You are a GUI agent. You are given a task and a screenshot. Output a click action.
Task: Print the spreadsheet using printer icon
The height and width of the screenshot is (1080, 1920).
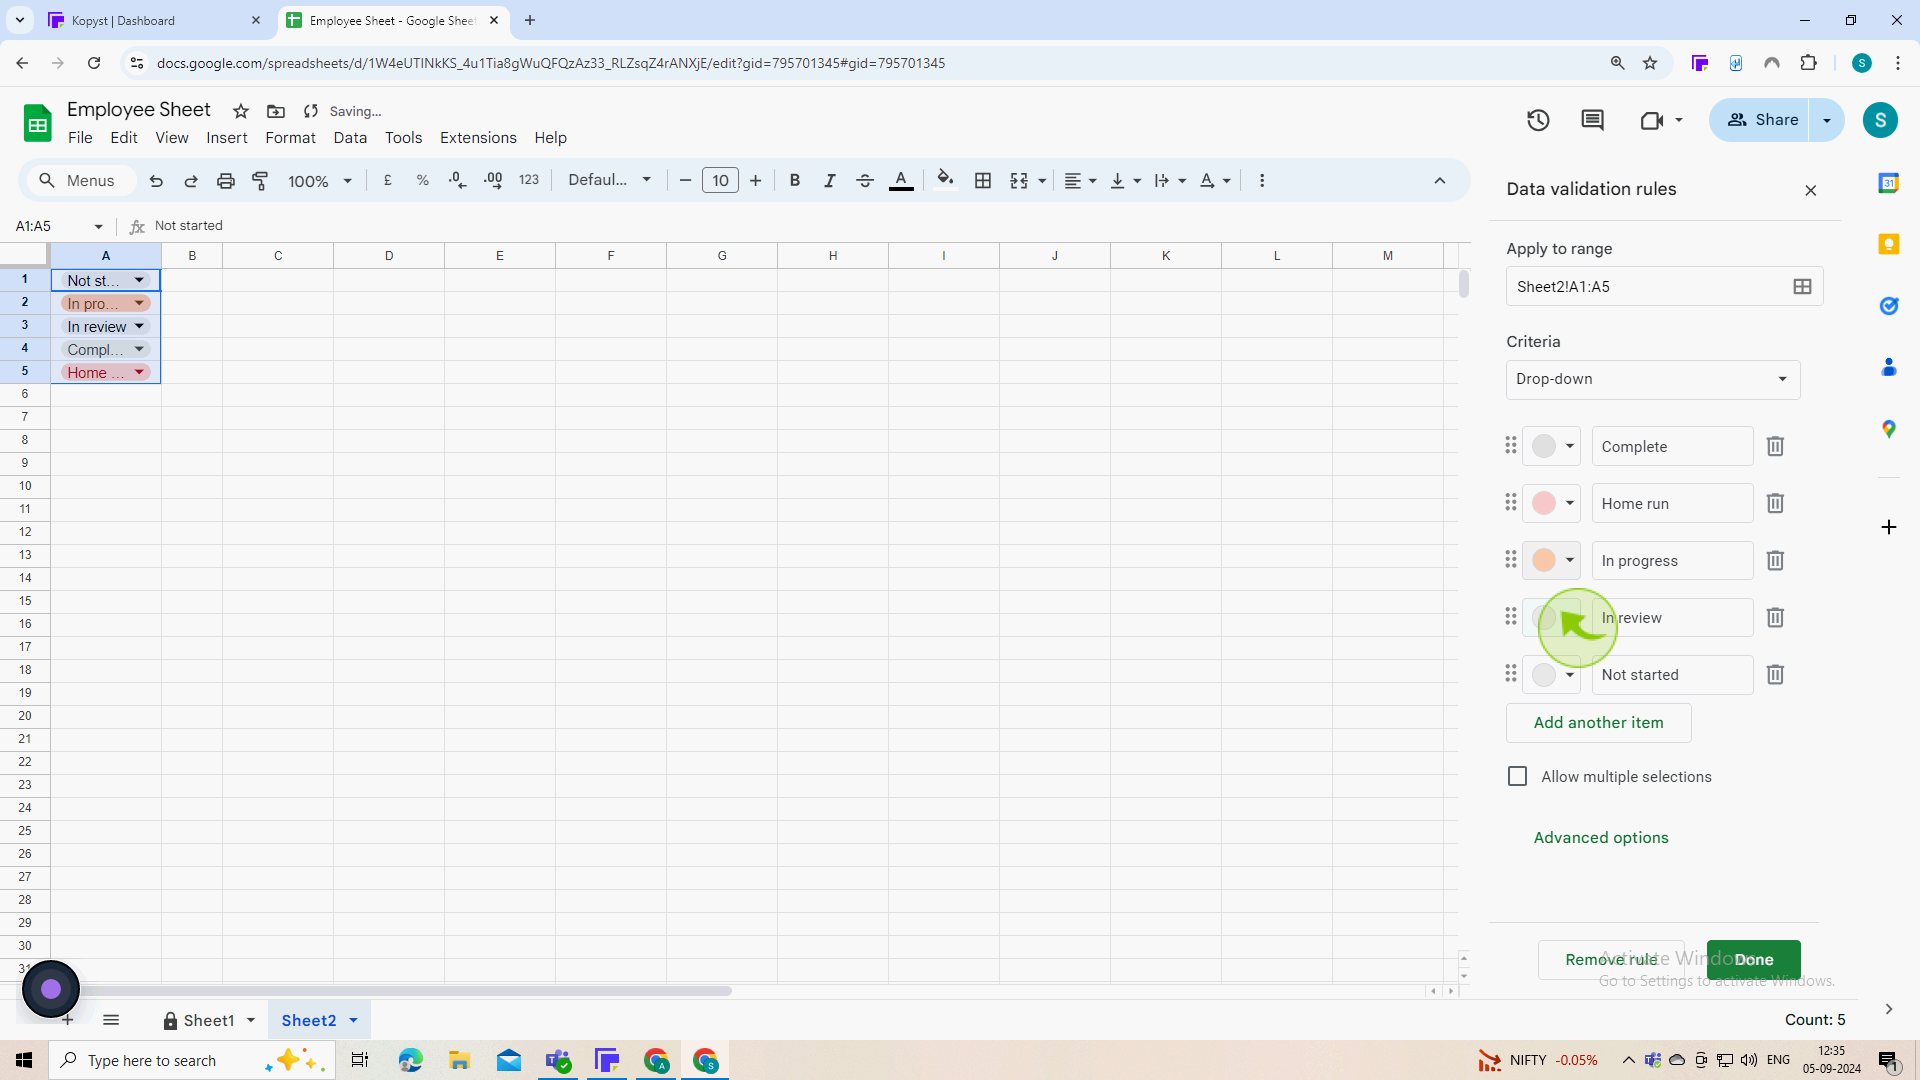[226, 181]
